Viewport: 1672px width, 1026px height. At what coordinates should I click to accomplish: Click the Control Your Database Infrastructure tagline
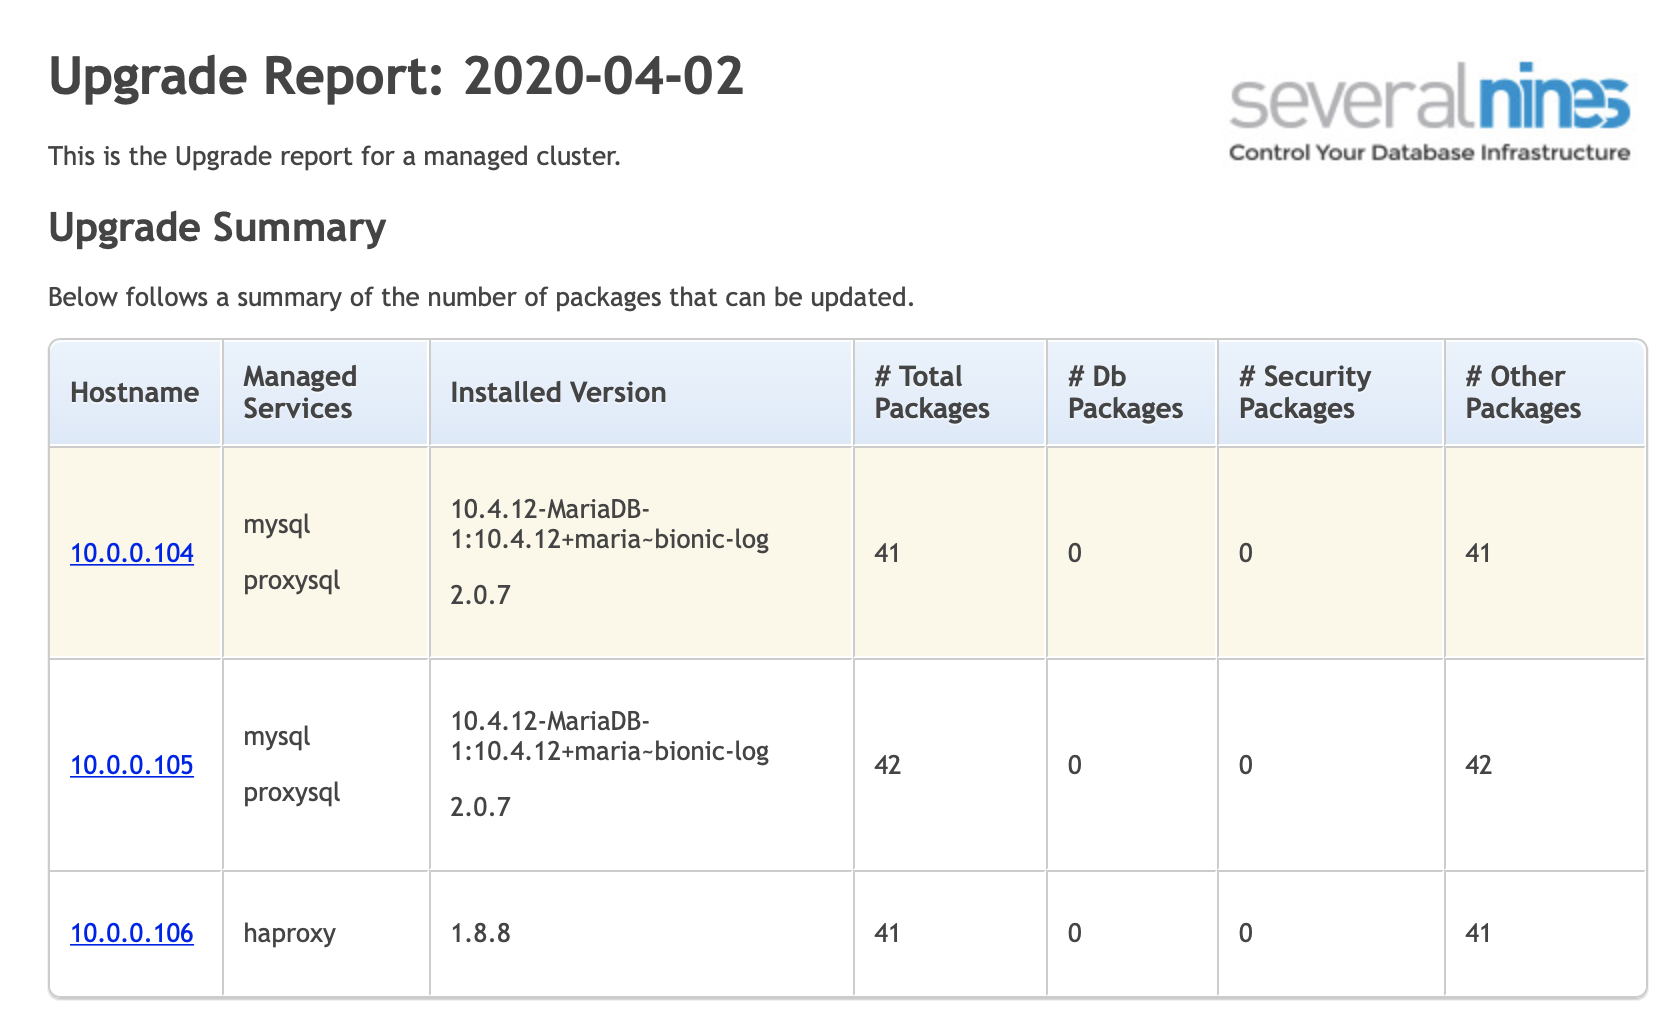[x=1430, y=153]
